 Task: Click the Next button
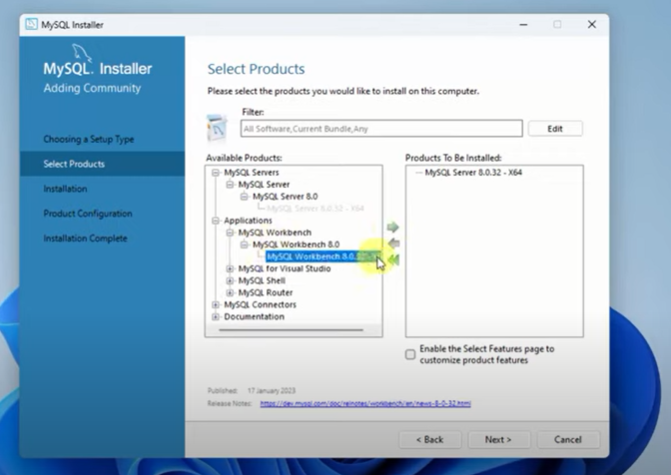pos(499,439)
